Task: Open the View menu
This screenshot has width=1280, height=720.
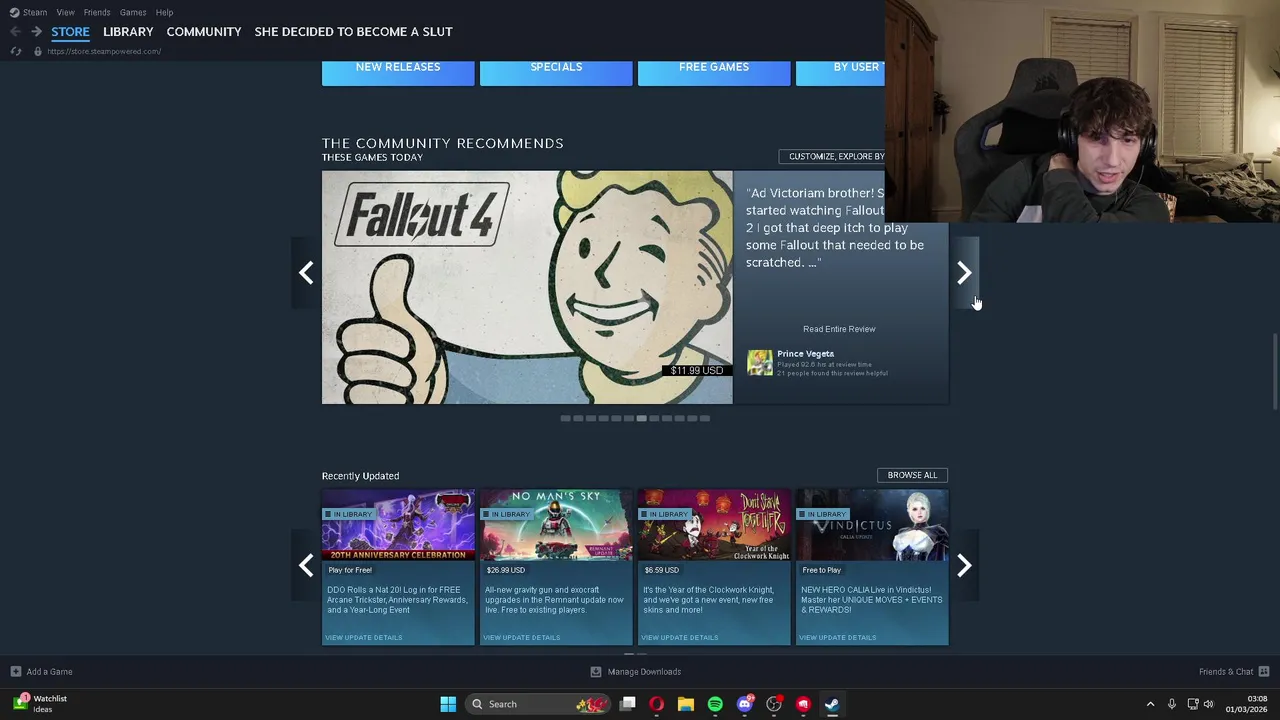Action: (65, 12)
